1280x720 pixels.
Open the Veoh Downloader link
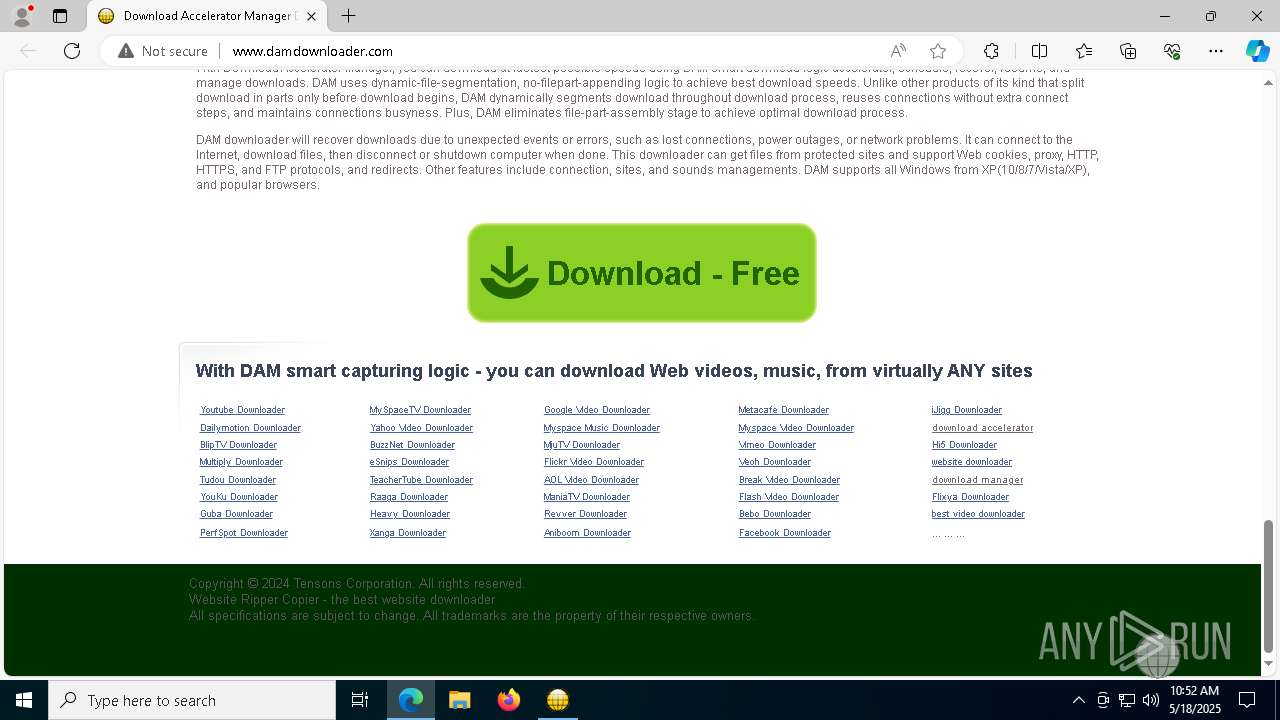coord(775,462)
